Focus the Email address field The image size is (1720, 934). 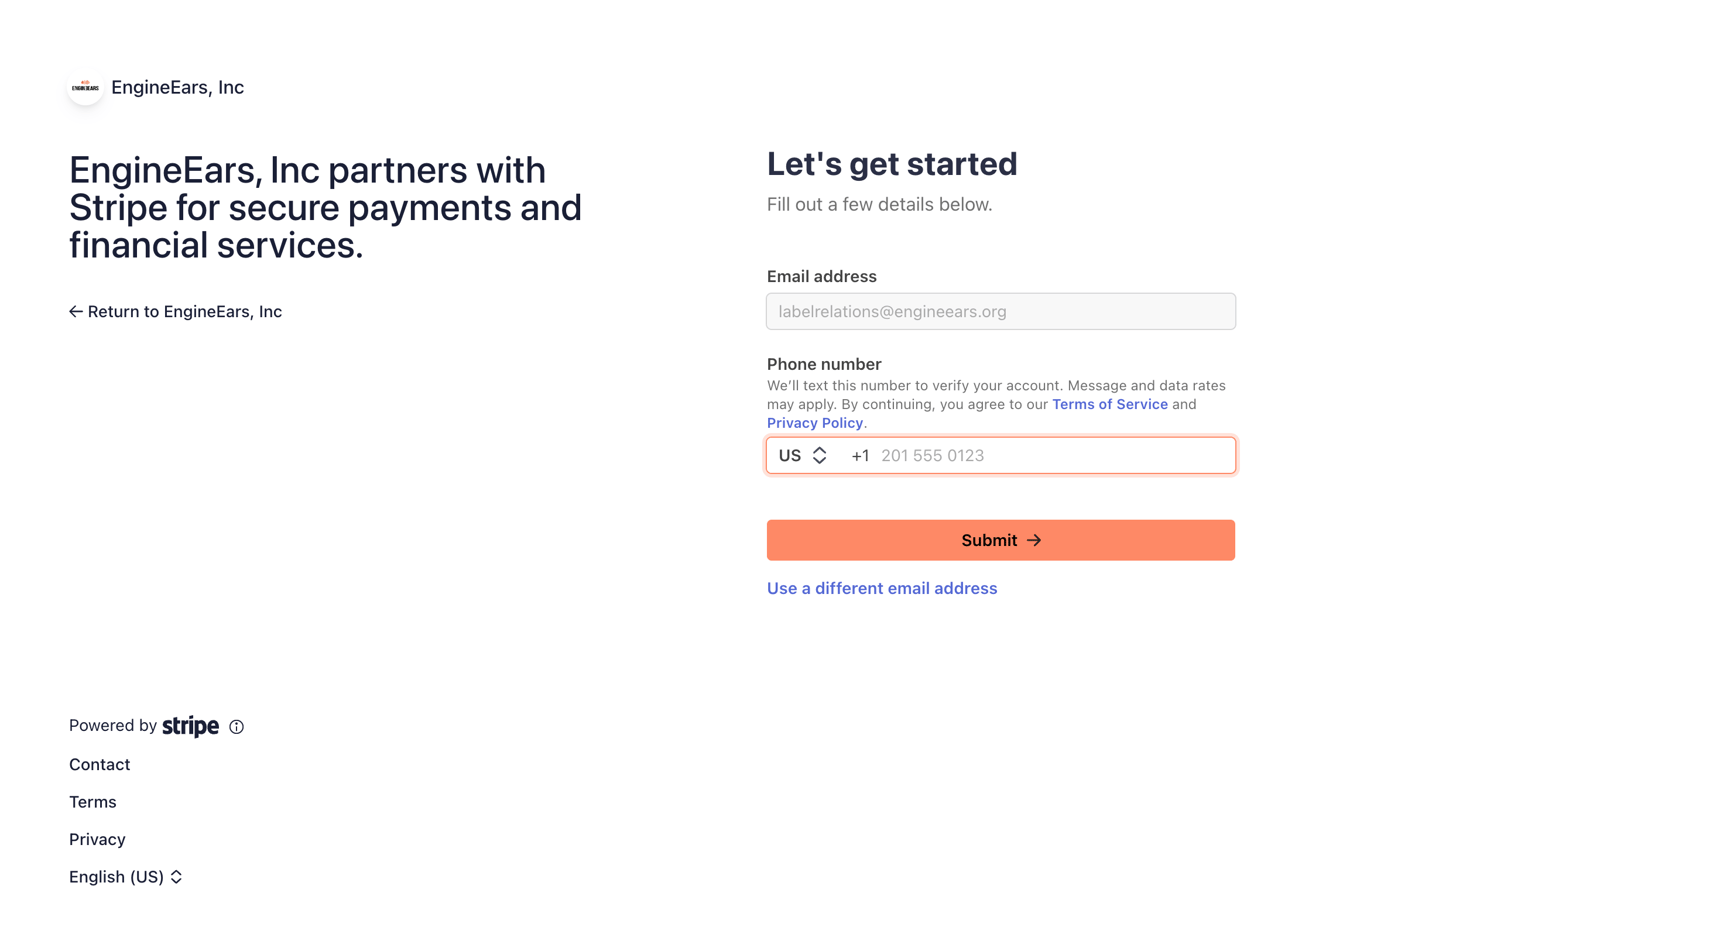pyautogui.click(x=1000, y=312)
